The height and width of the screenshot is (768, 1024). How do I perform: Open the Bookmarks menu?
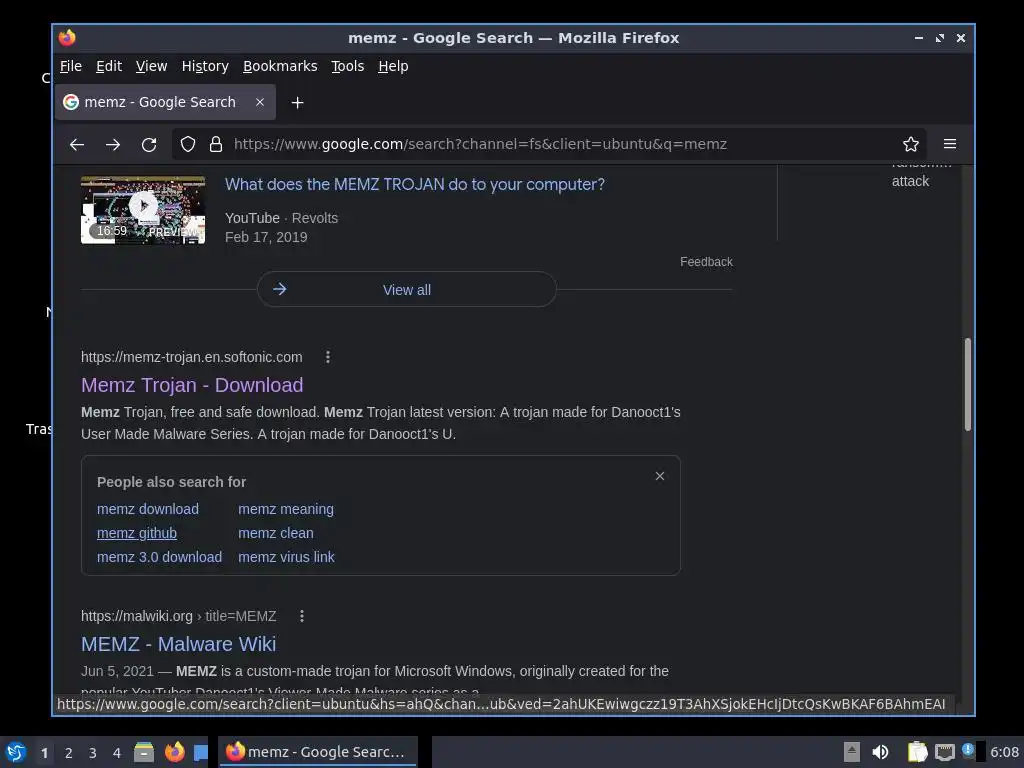(280, 66)
